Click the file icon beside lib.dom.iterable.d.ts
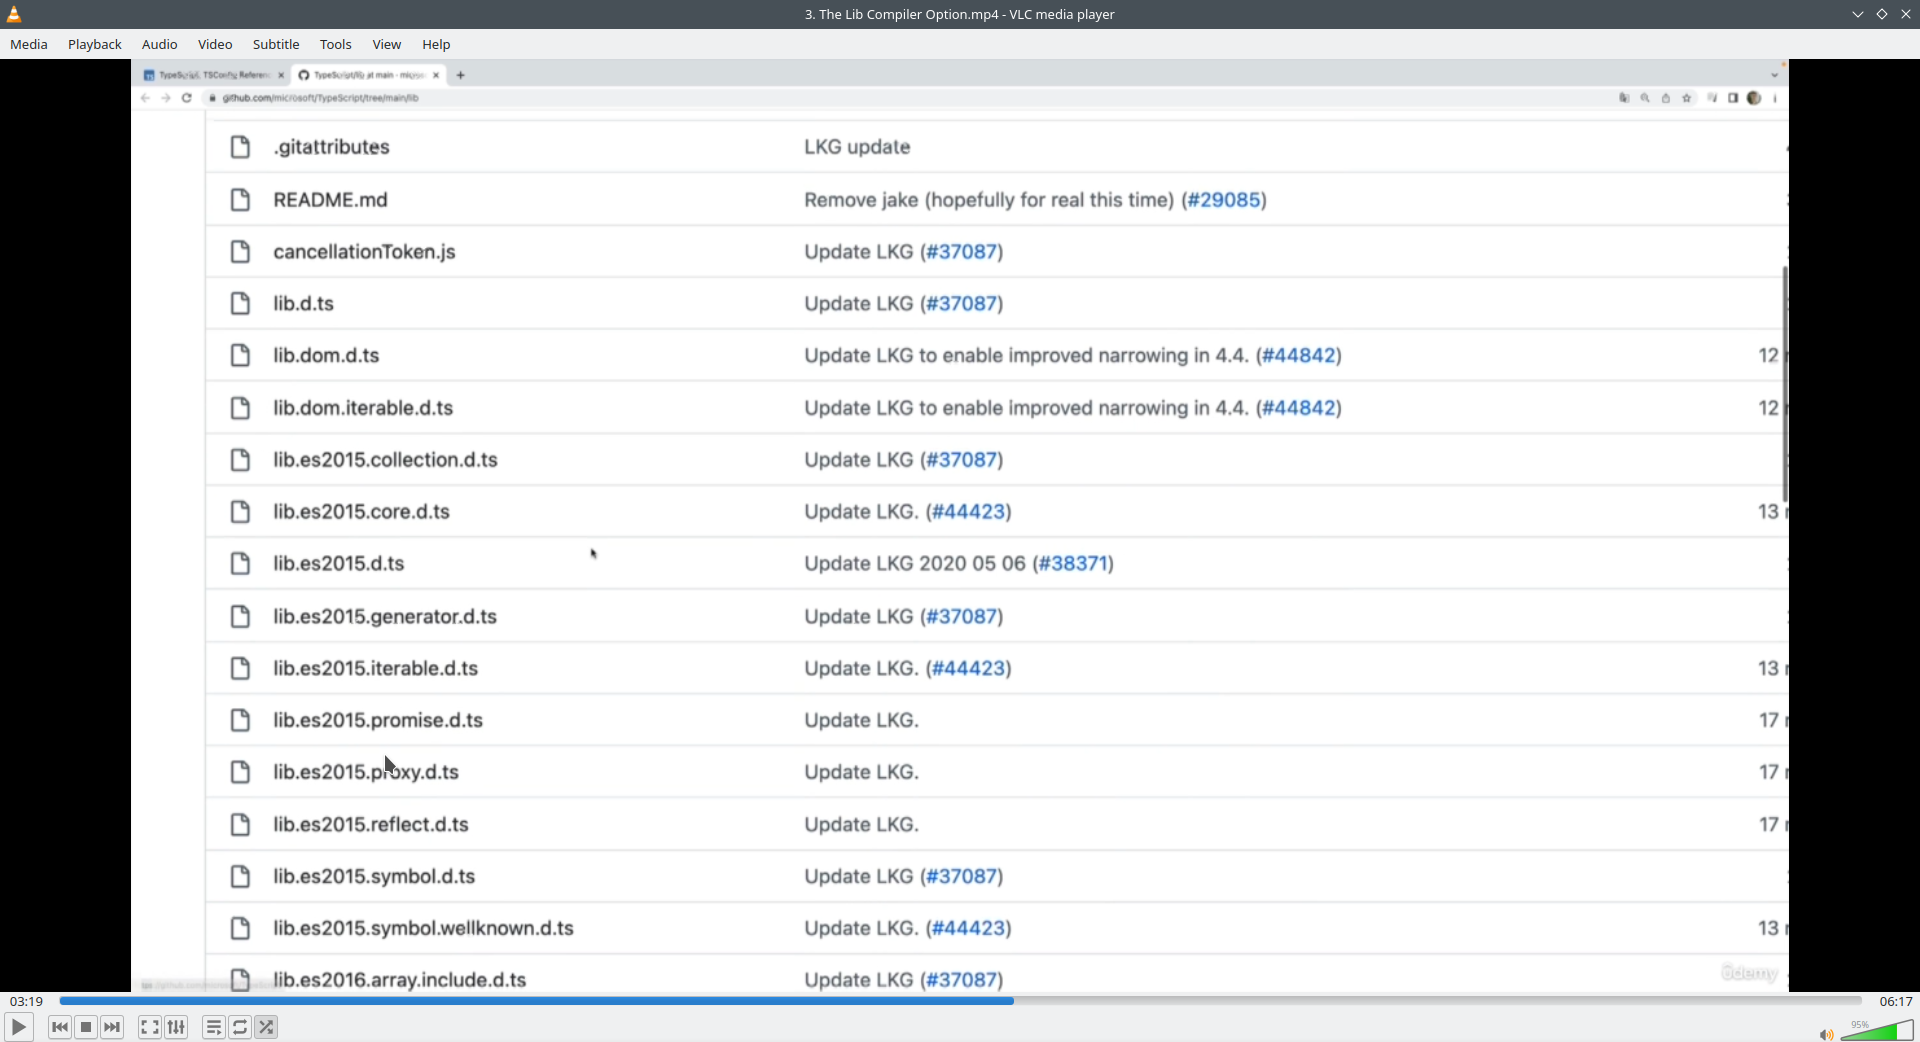Image resolution: width=1920 pixels, height=1042 pixels. point(240,408)
